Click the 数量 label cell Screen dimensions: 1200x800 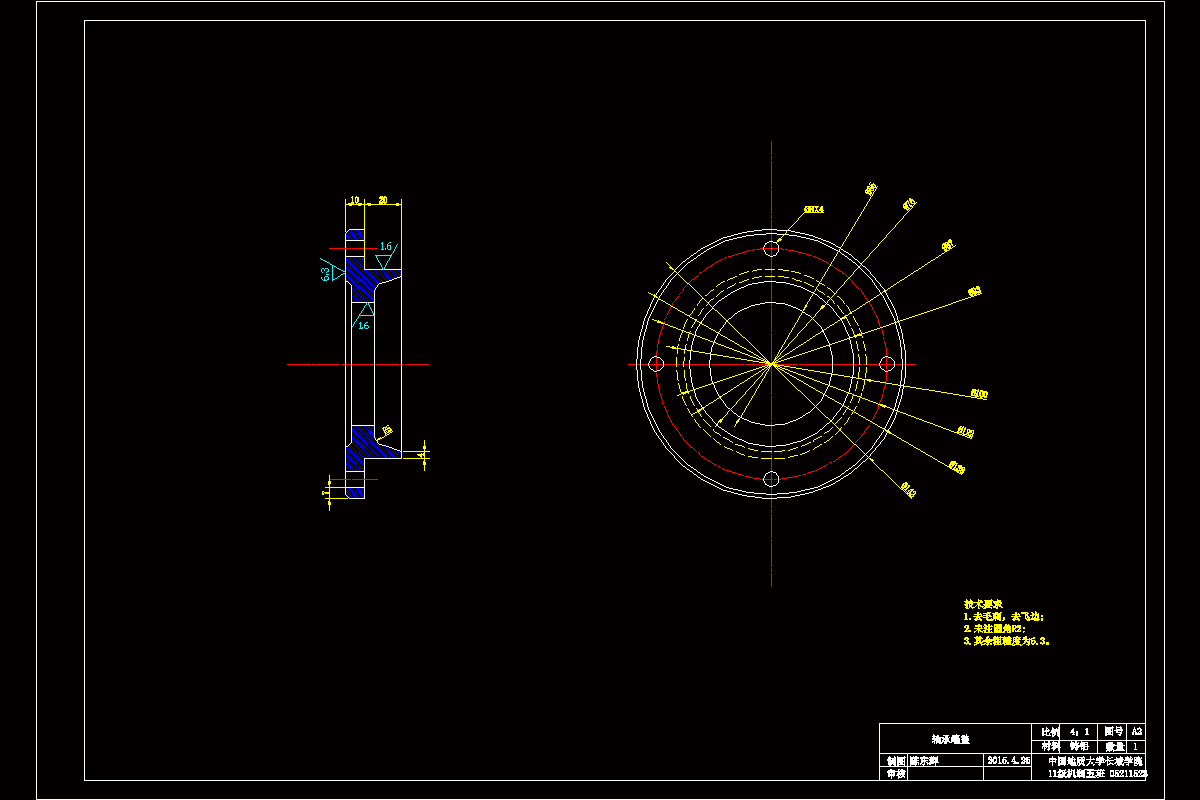1113,746
